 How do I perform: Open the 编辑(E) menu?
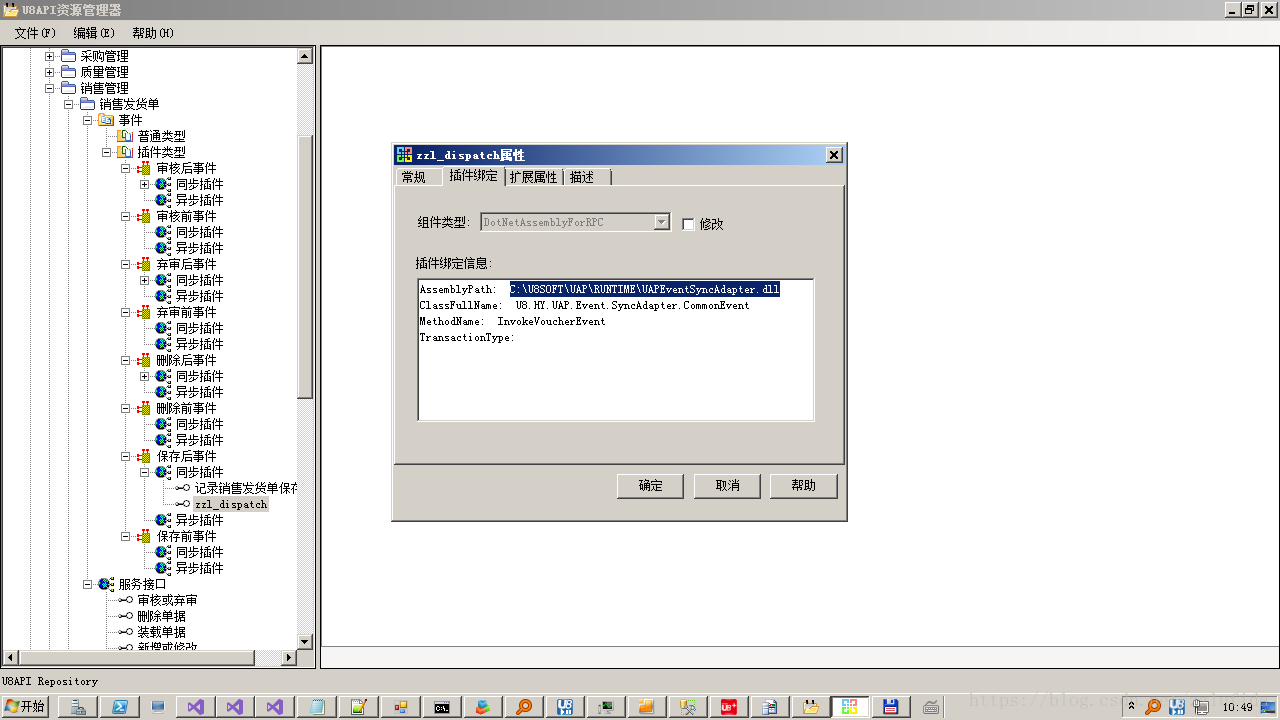point(94,33)
